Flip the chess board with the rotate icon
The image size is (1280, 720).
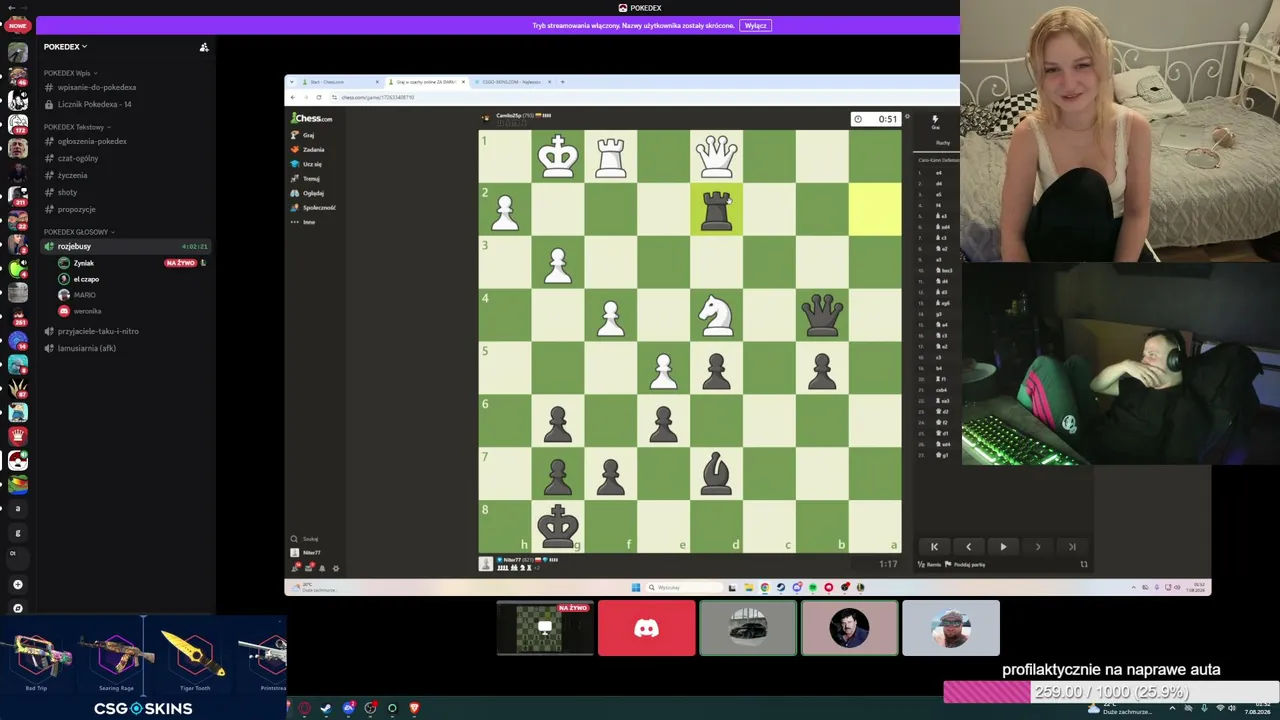pyautogui.click(x=1084, y=564)
